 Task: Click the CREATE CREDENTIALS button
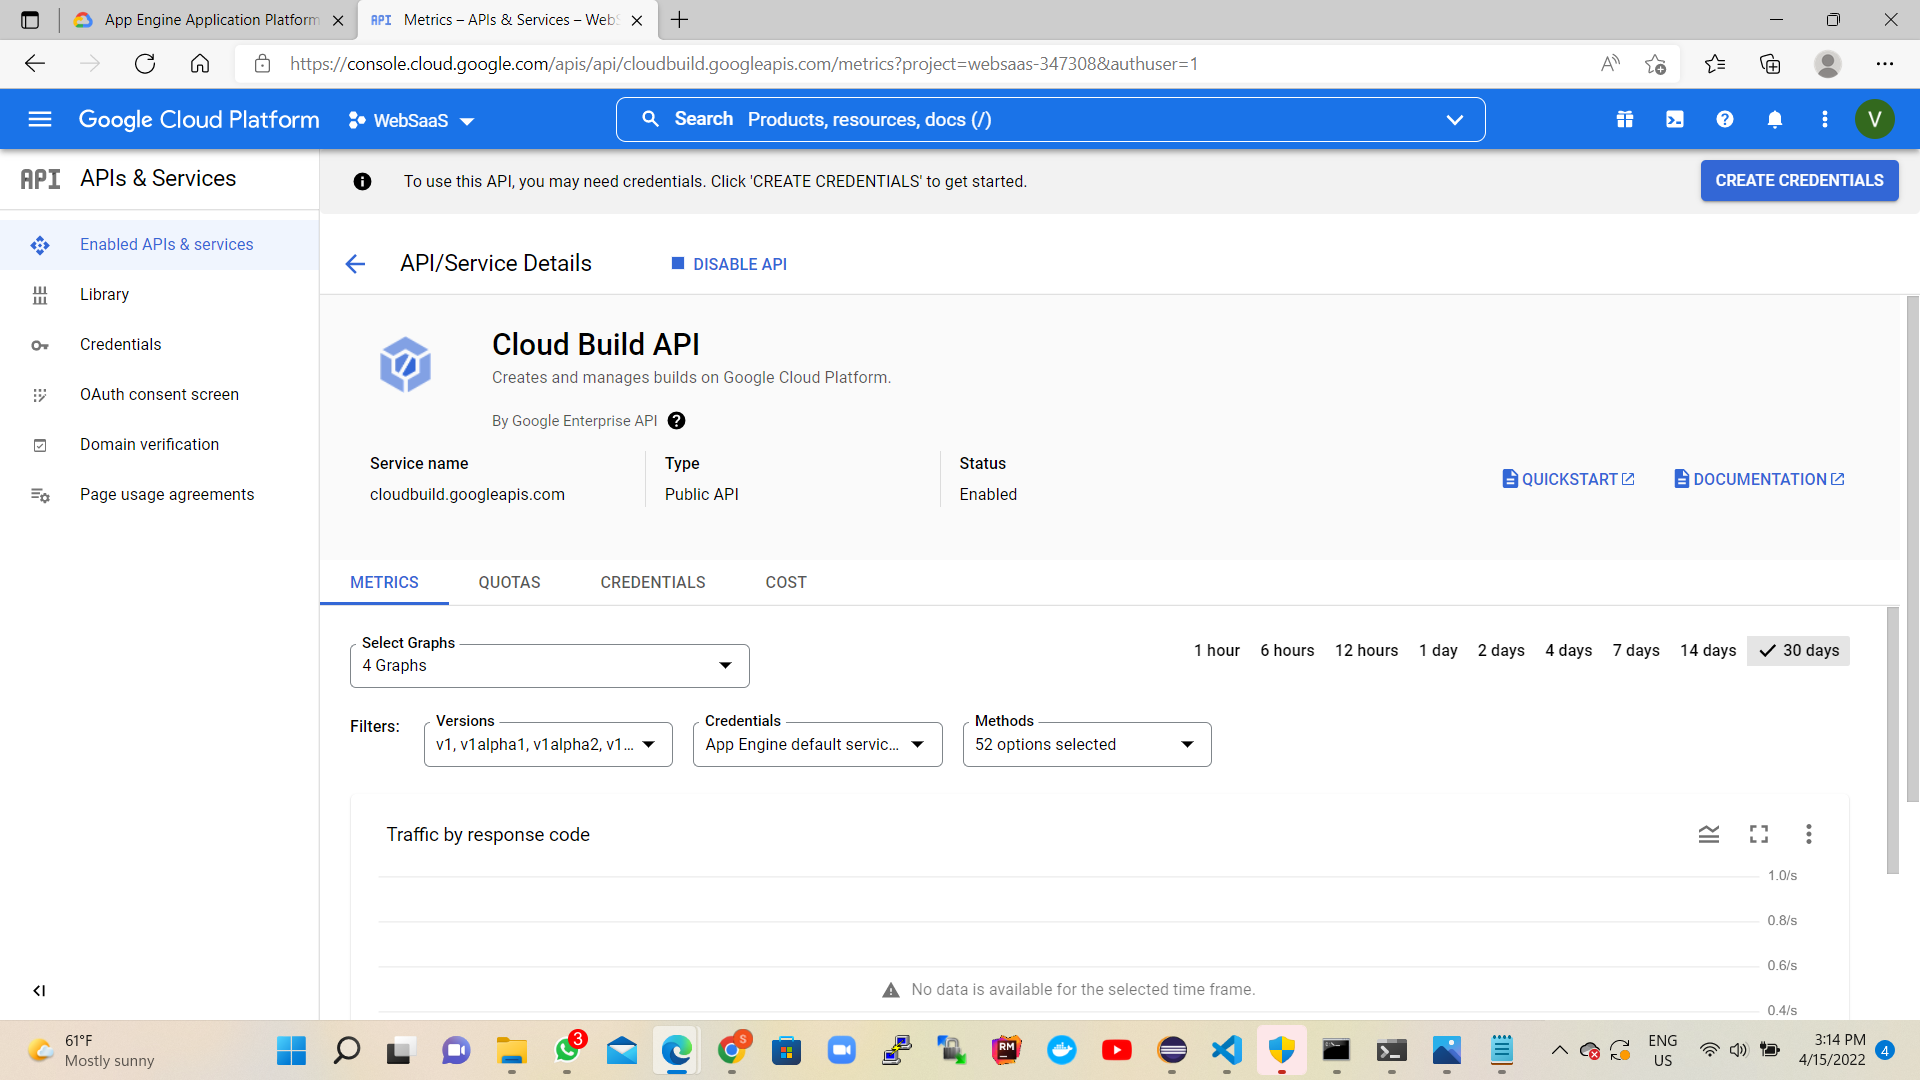(1799, 181)
